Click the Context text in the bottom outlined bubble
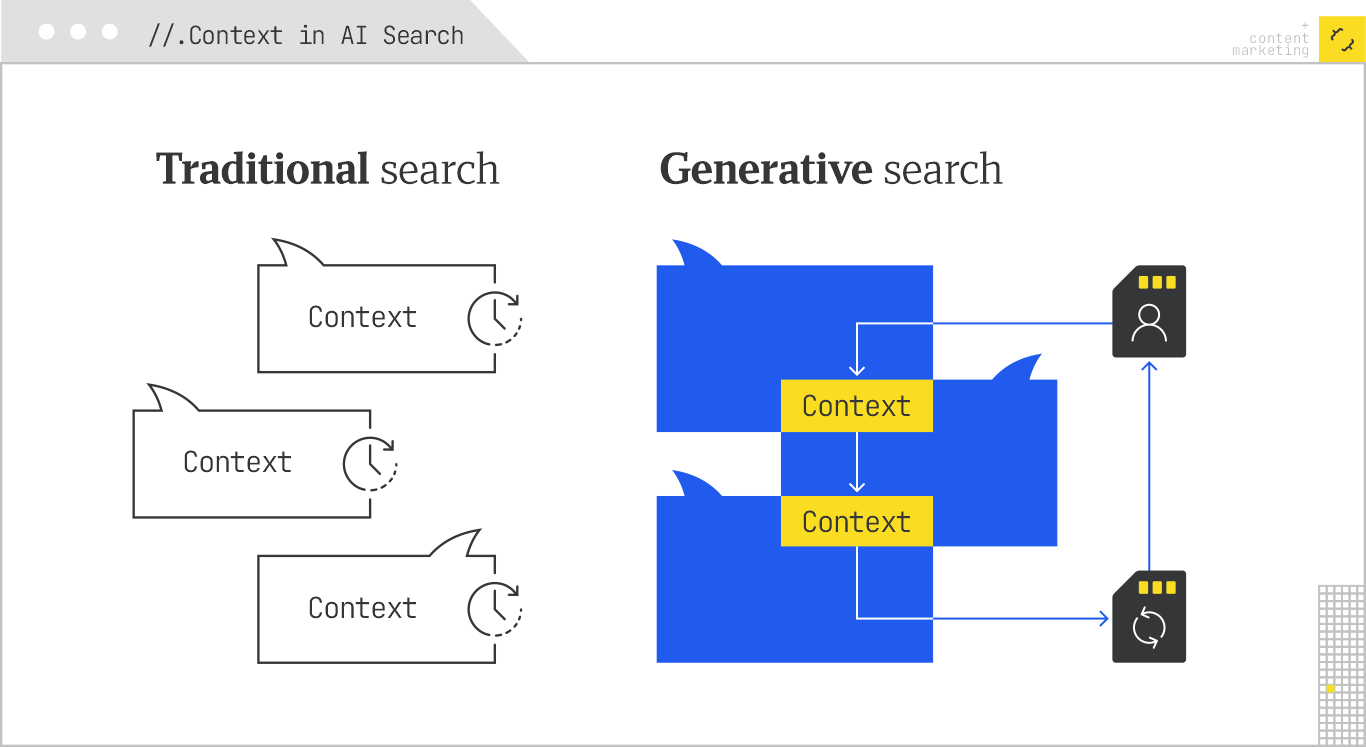The image size is (1366, 747). click(362, 608)
